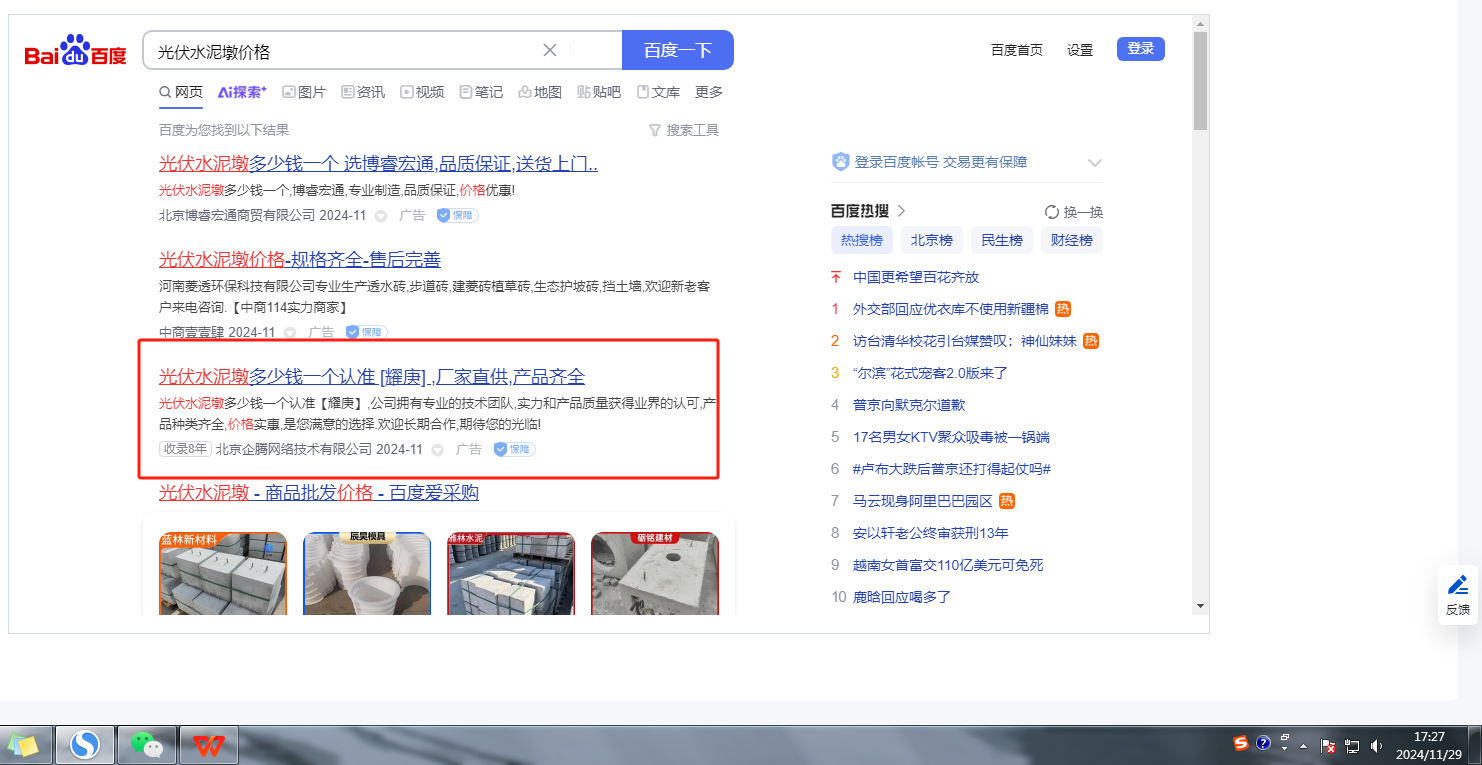Click the Baidu logo

(76, 50)
